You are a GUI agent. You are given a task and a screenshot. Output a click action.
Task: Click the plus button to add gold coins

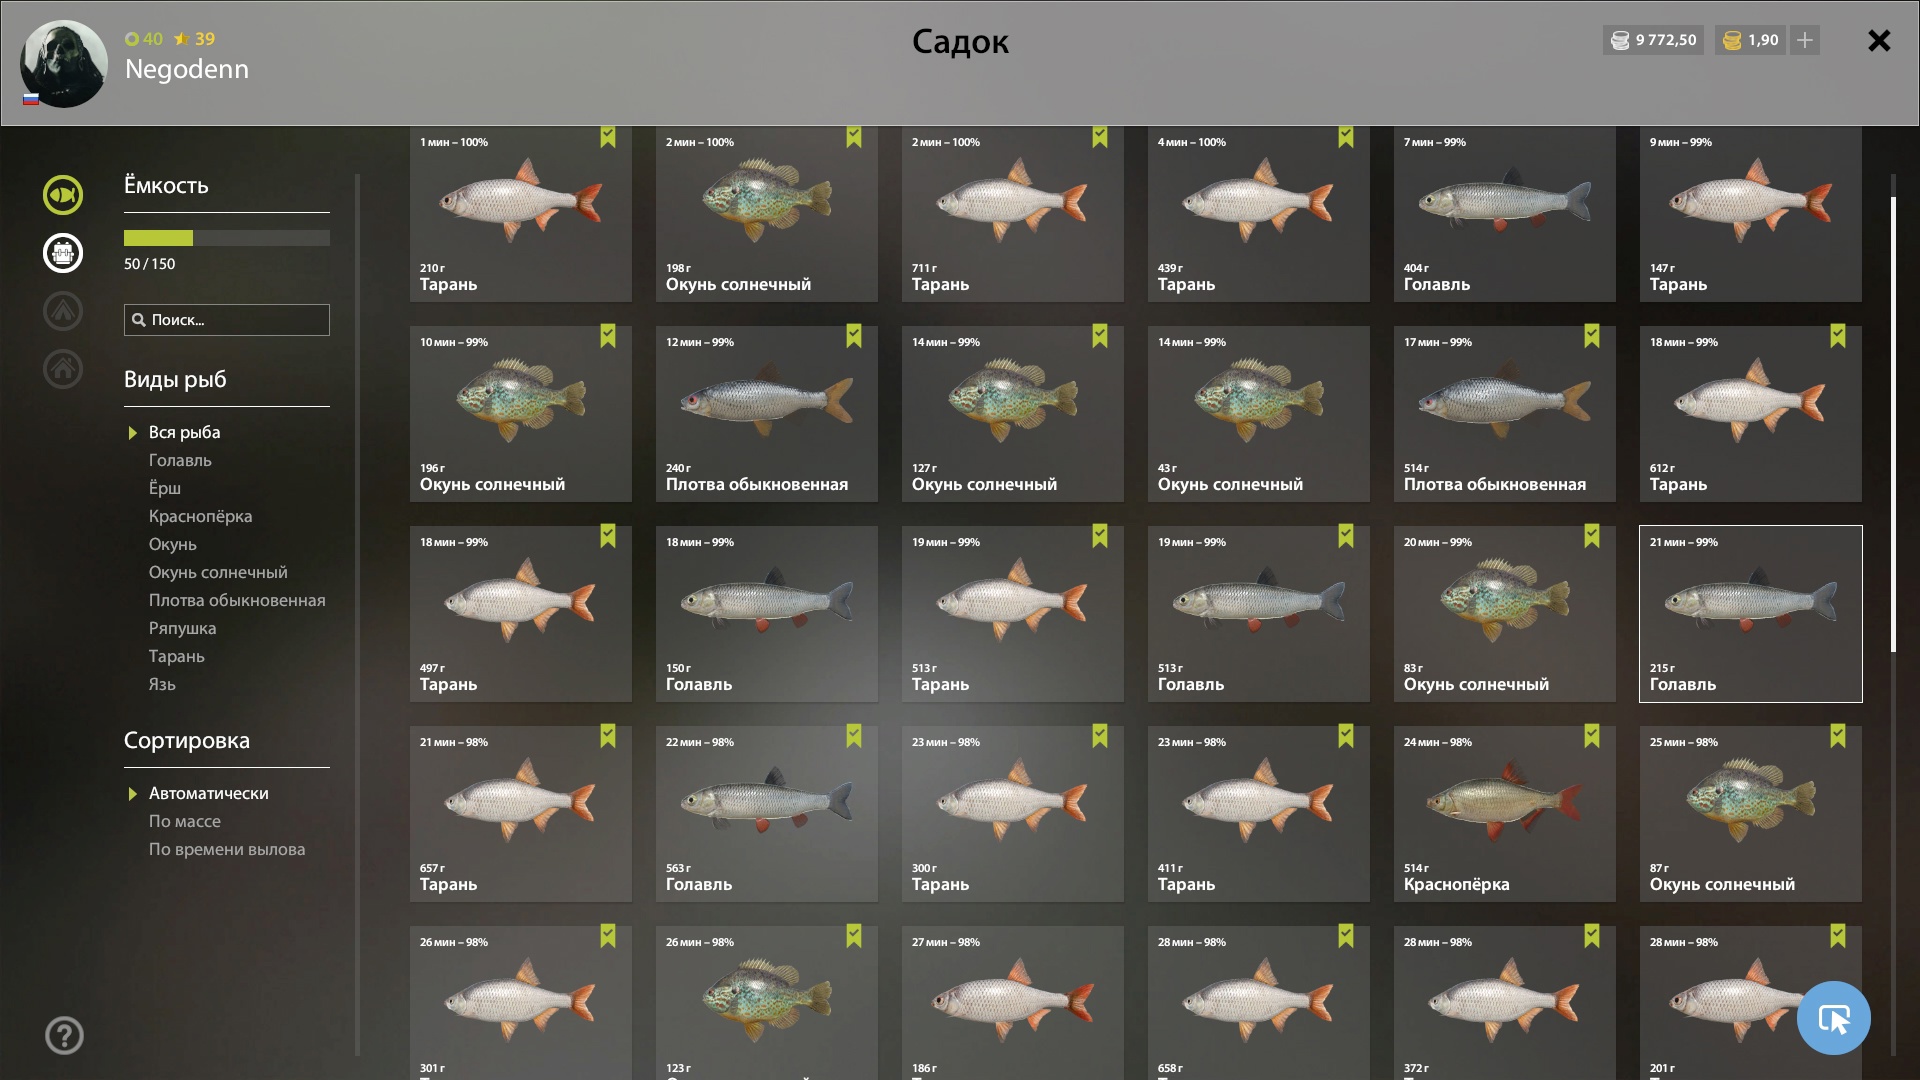pyautogui.click(x=1805, y=40)
